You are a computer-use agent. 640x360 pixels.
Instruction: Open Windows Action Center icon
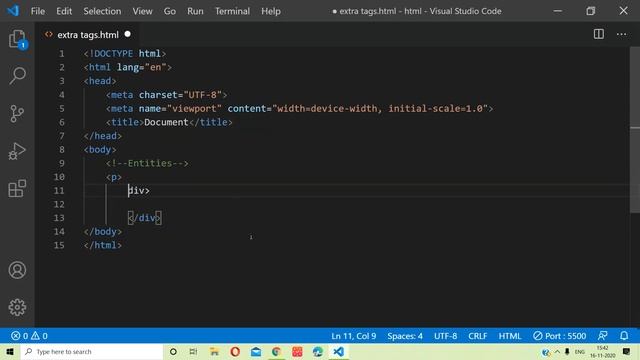[x=626, y=351]
